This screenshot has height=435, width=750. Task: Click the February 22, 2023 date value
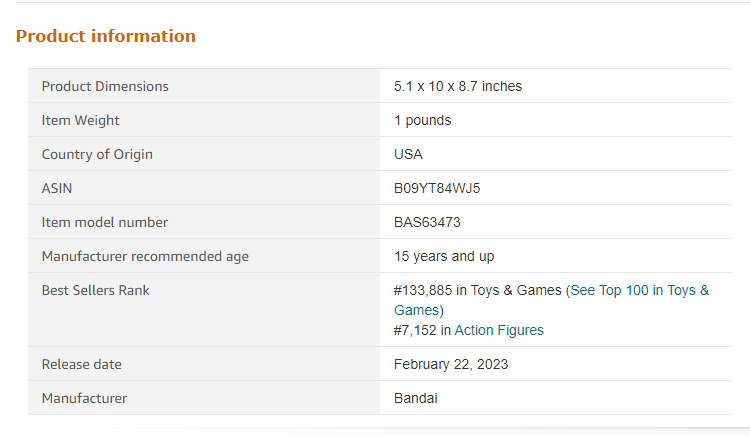point(451,364)
